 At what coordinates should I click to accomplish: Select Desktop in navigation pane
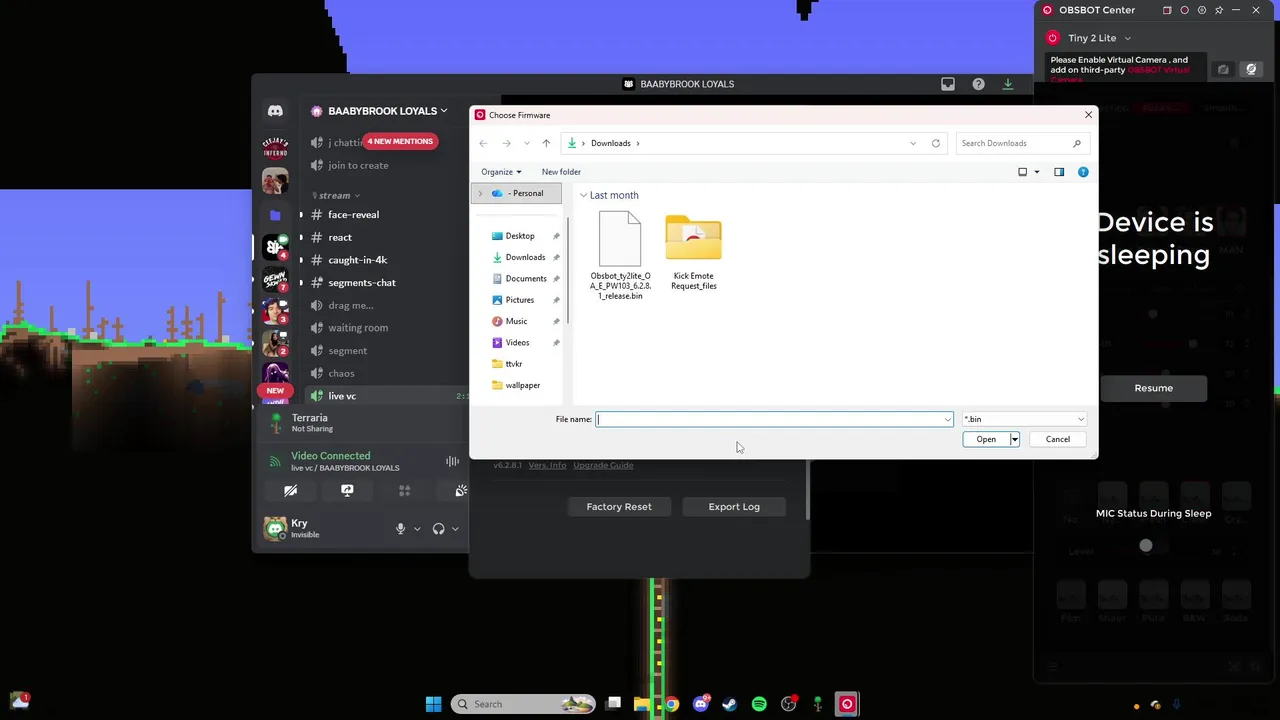coord(520,236)
